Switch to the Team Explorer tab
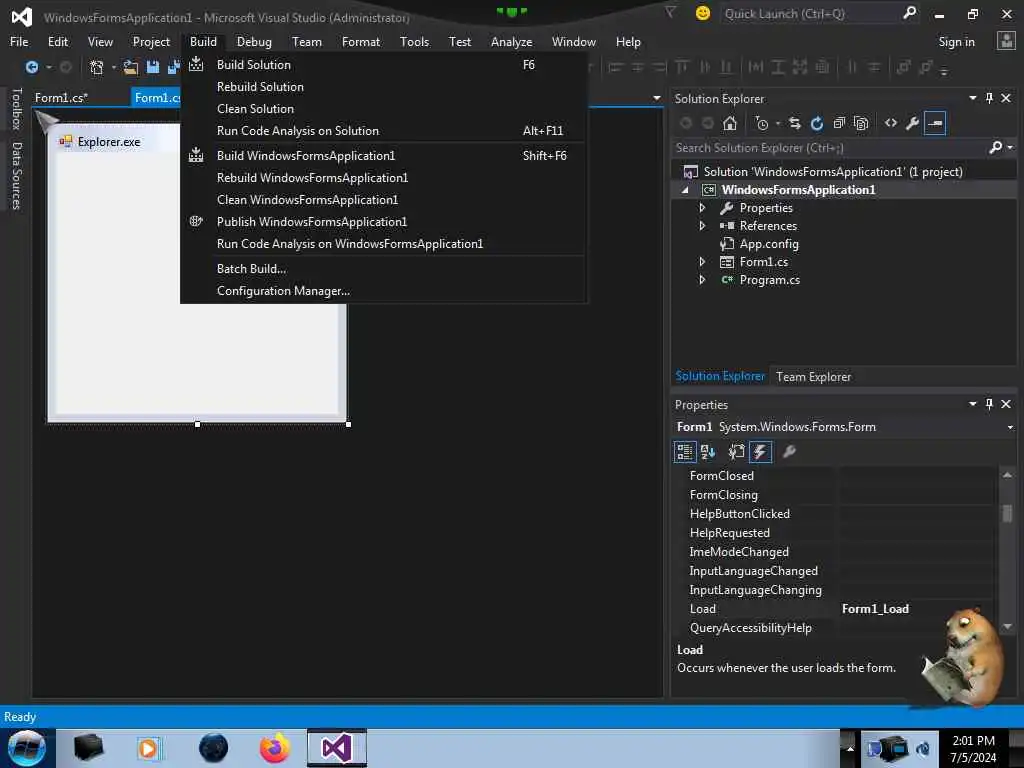Screen dimensions: 1024x768 click(813, 377)
